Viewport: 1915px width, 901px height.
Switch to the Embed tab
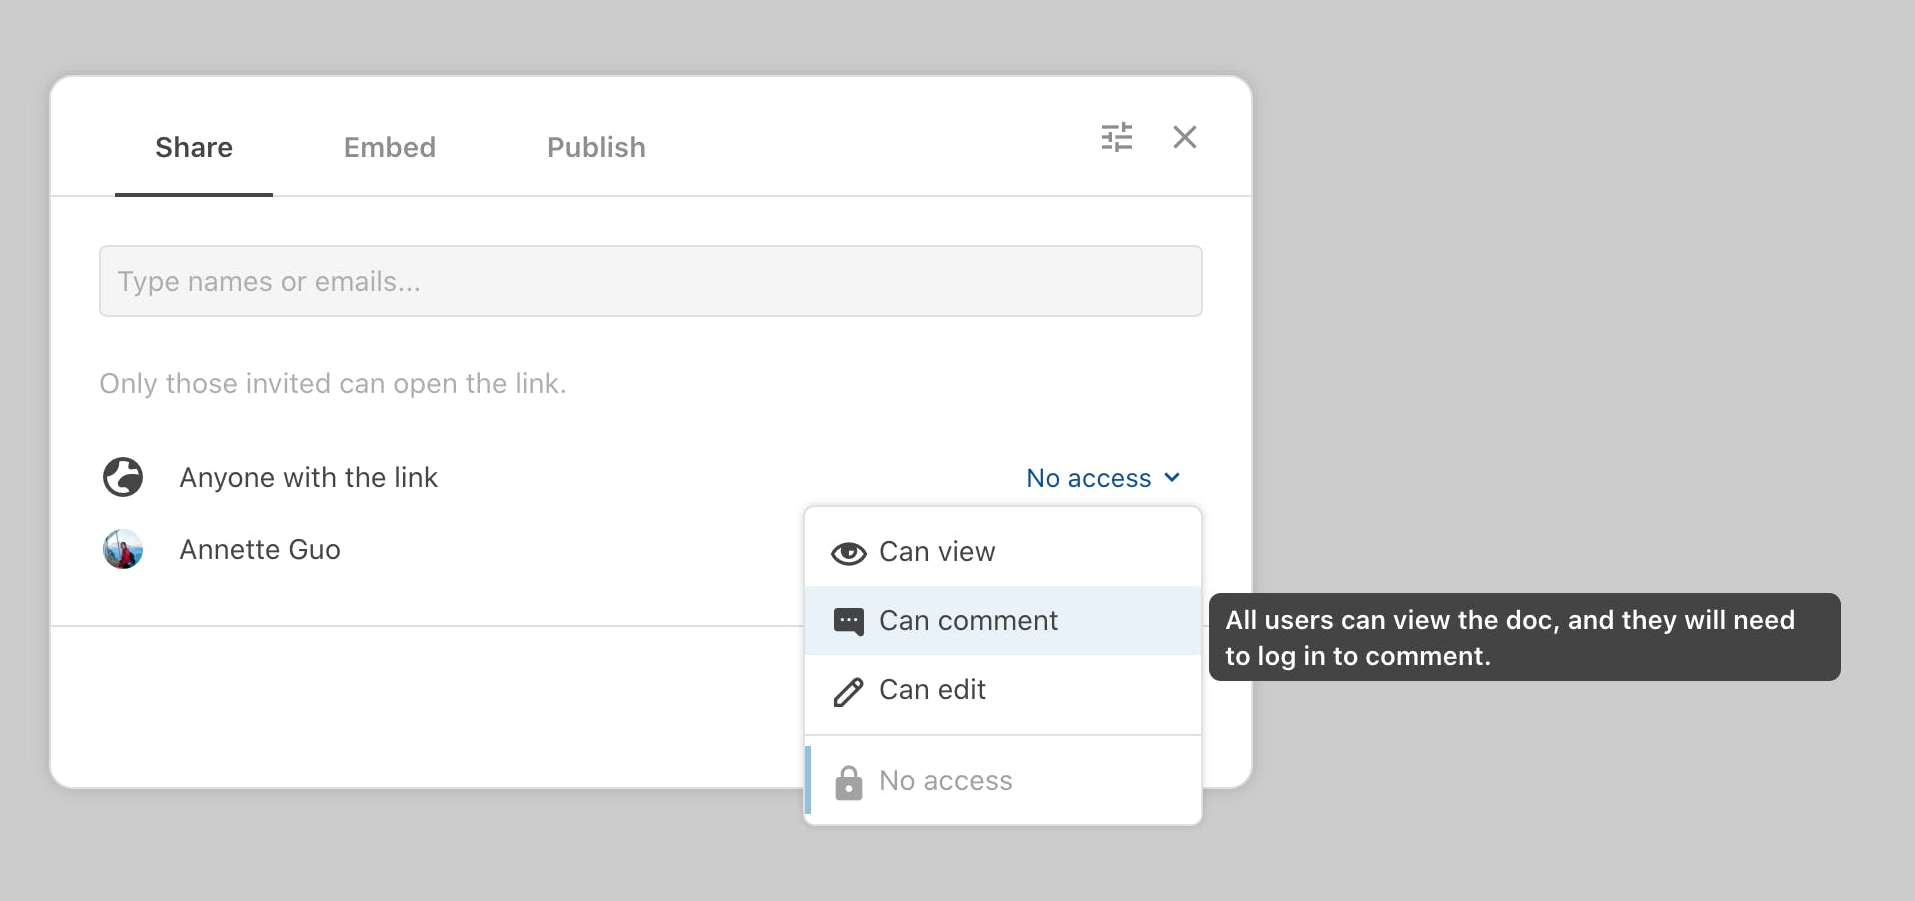point(389,148)
